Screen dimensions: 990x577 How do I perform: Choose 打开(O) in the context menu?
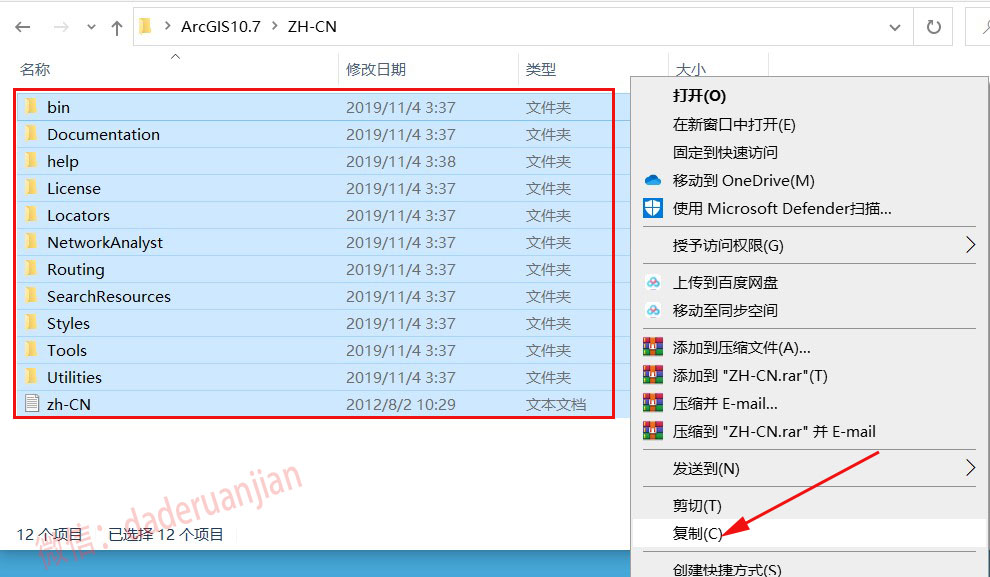click(x=700, y=96)
